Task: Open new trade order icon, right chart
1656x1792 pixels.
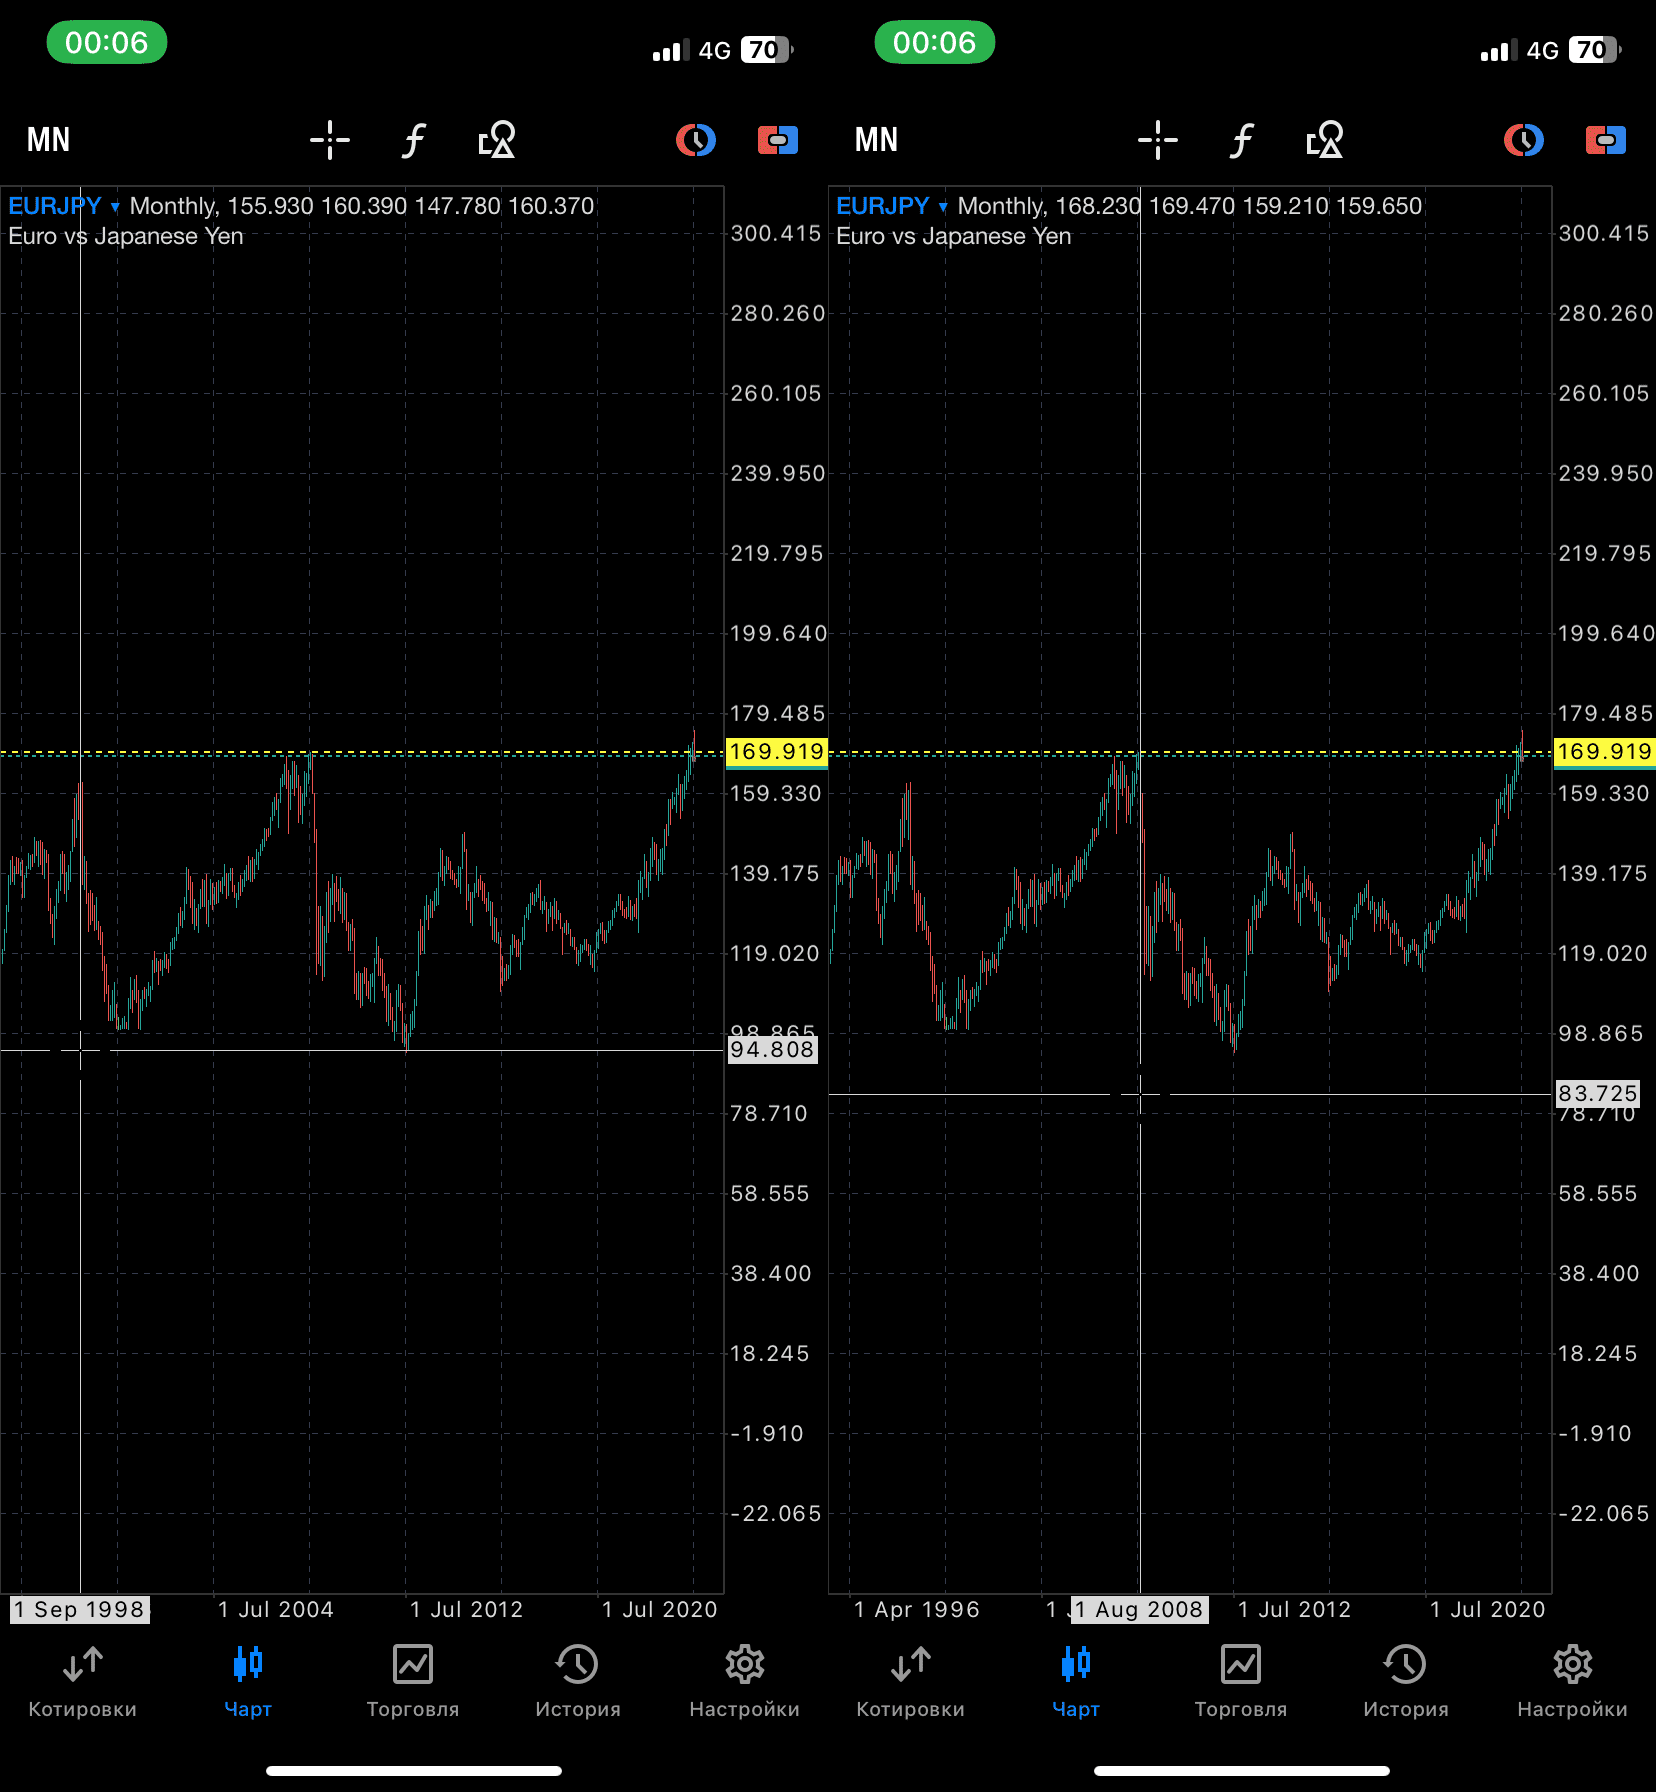Action: pos(1606,140)
